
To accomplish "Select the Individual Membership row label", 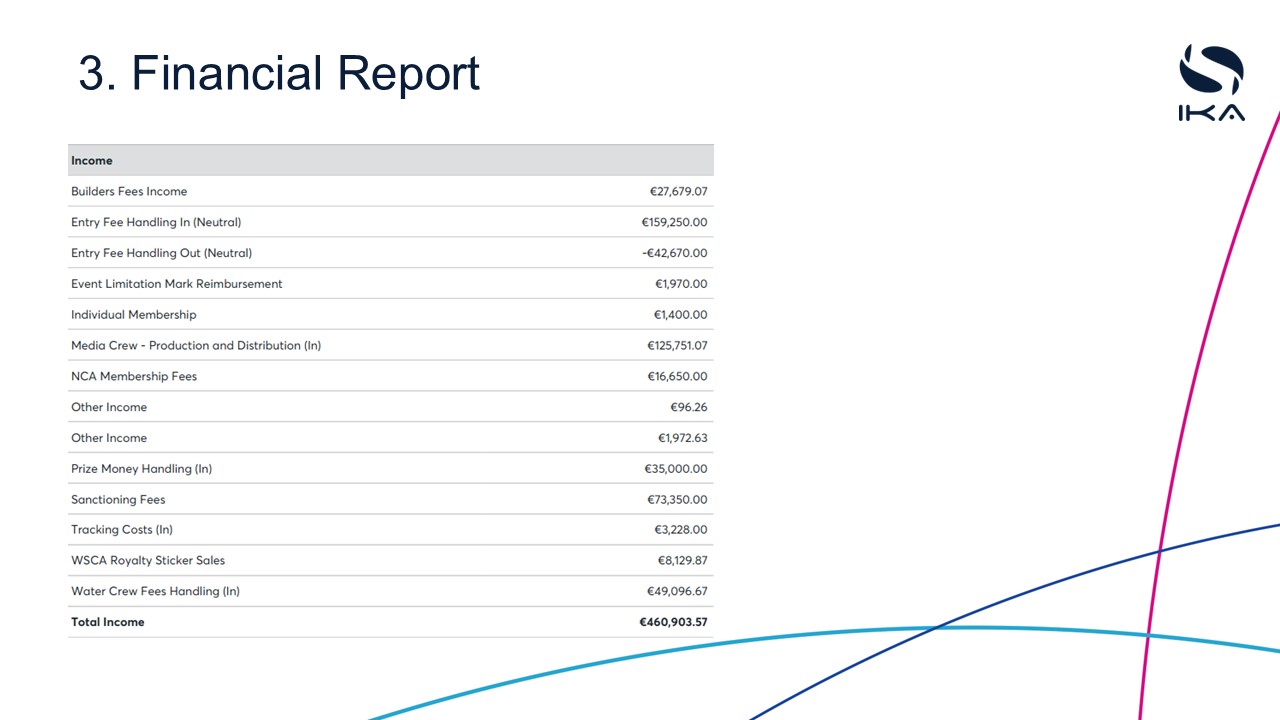I will (133, 315).
